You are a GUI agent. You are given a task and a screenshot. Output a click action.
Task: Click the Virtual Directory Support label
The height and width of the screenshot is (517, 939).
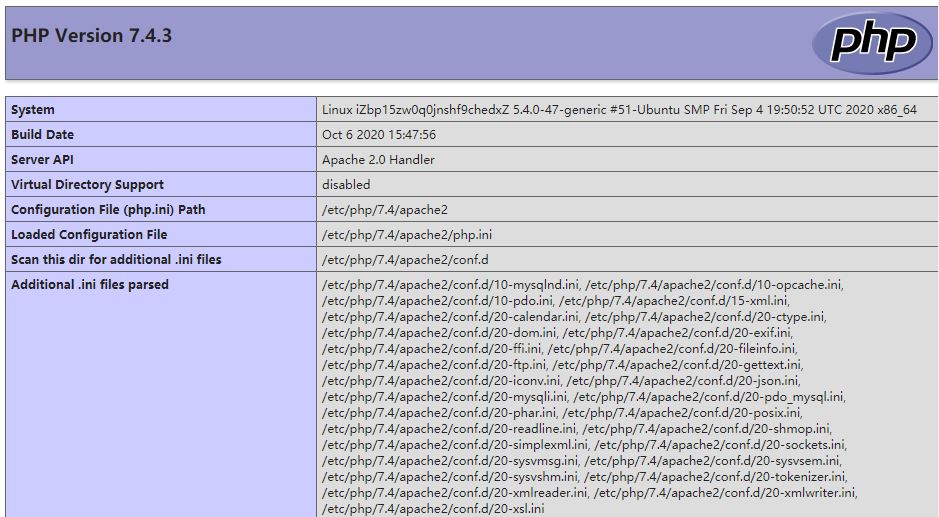[87, 185]
